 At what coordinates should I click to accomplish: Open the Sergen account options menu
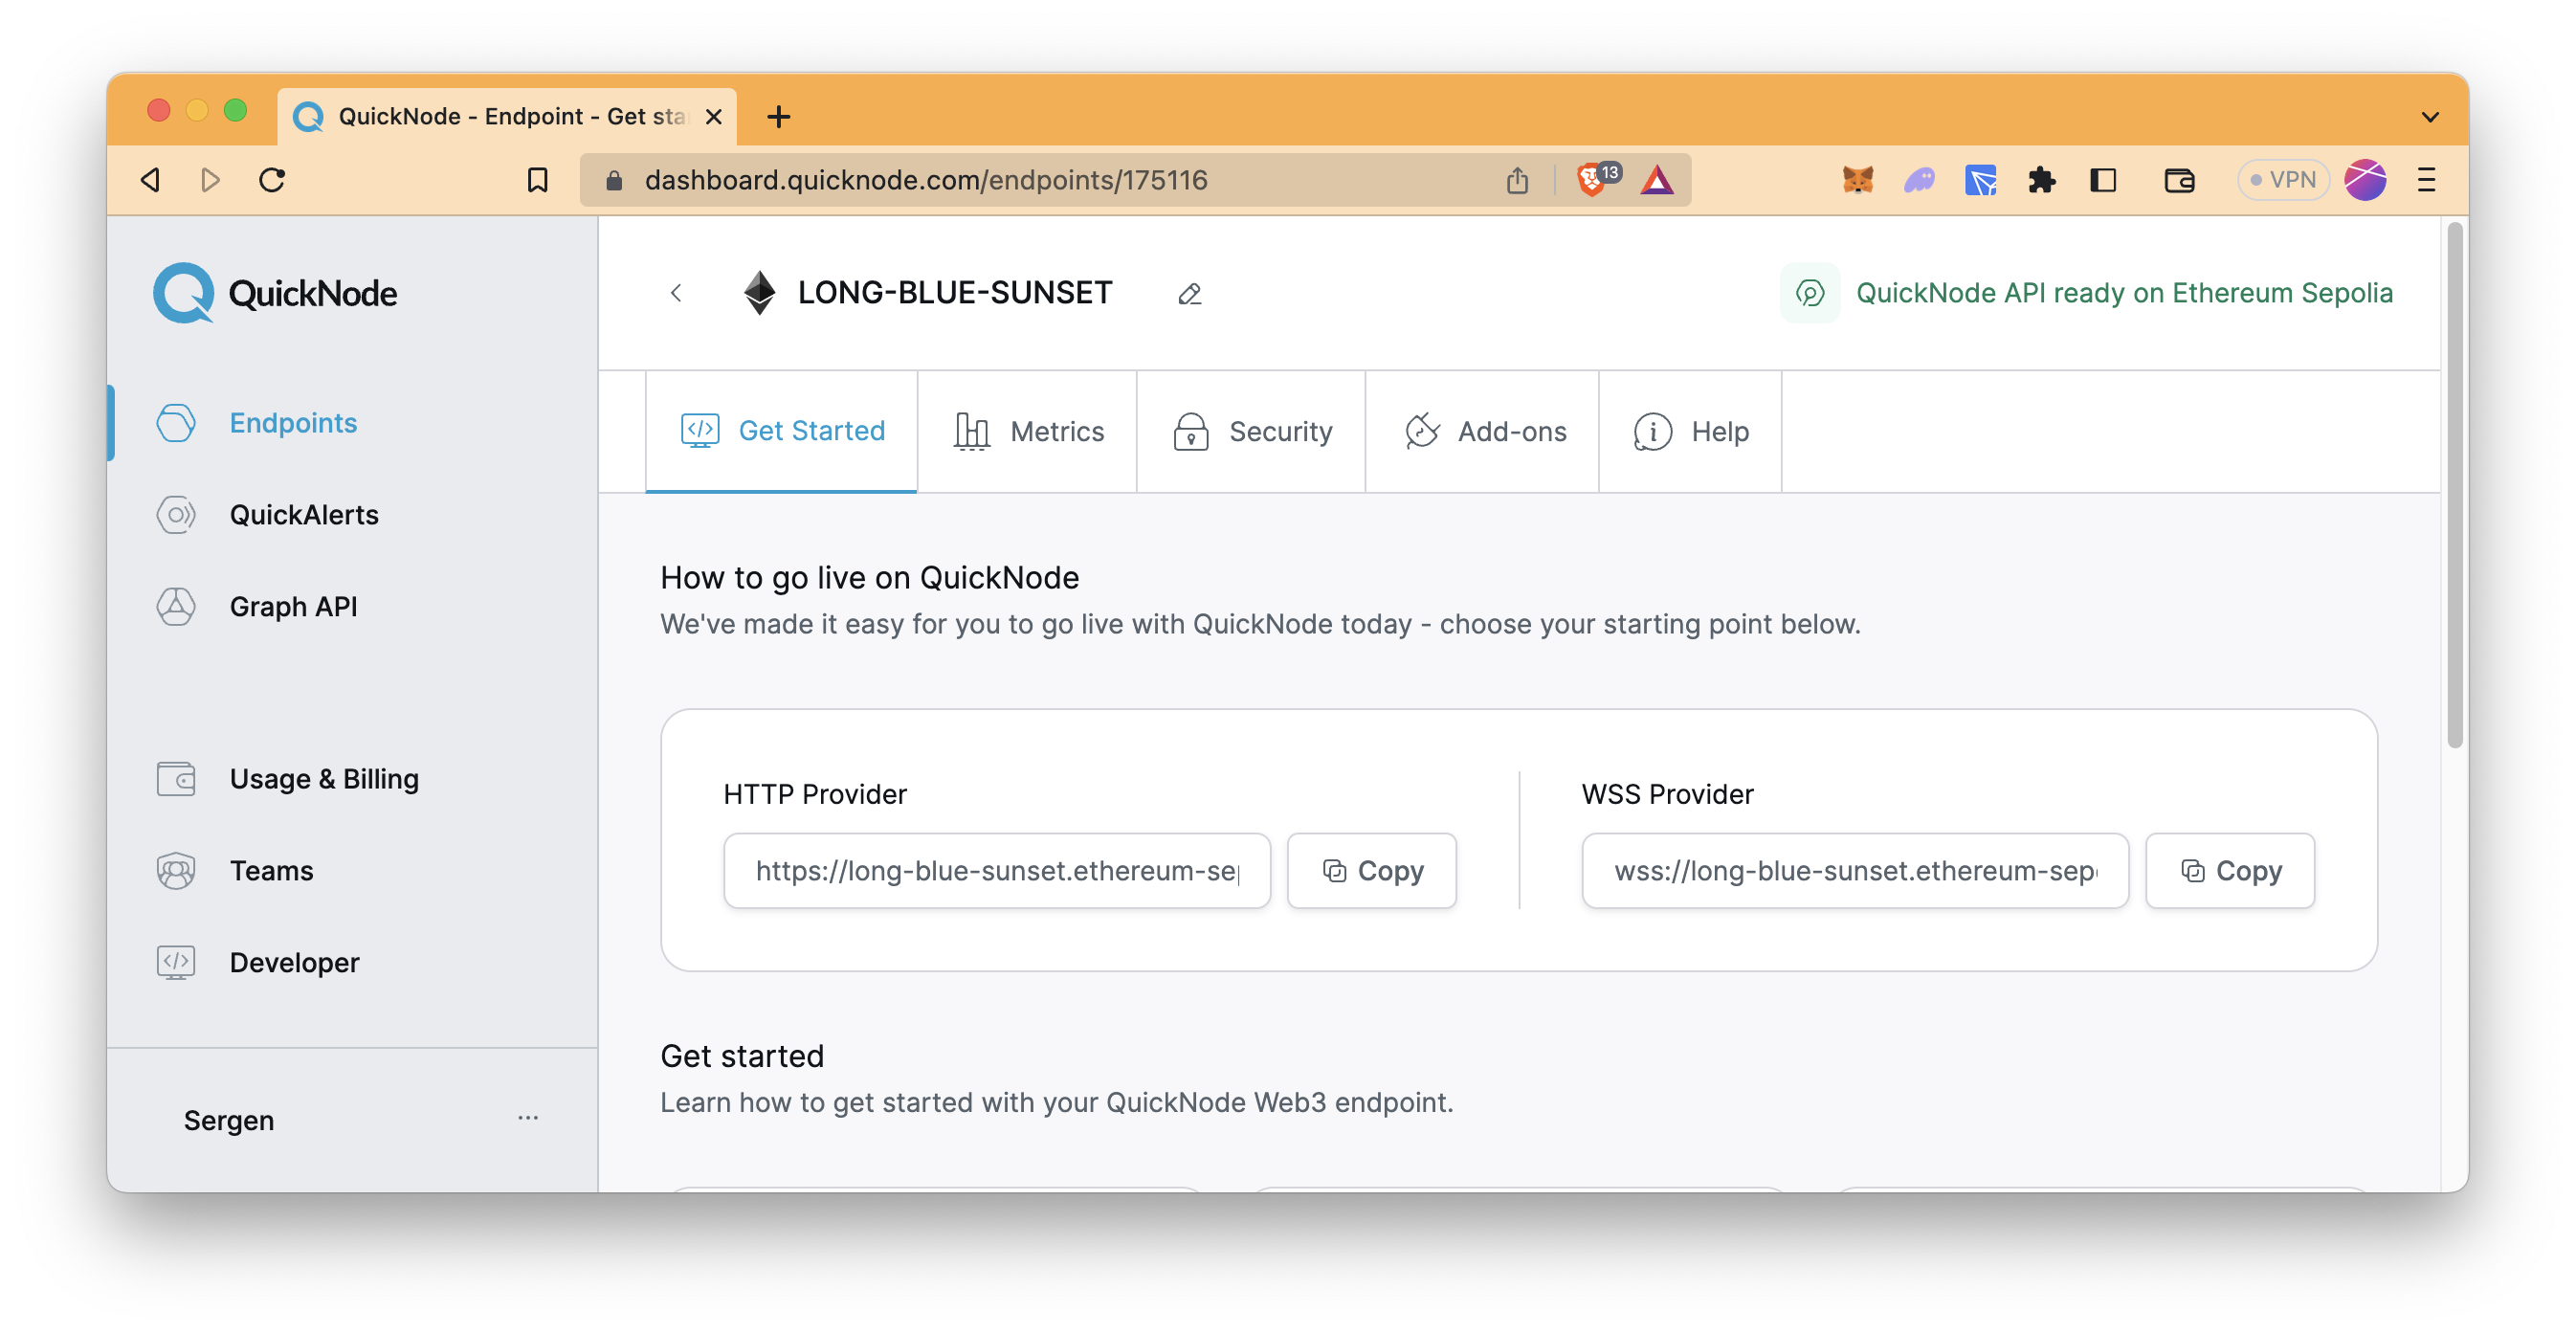point(528,1118)
